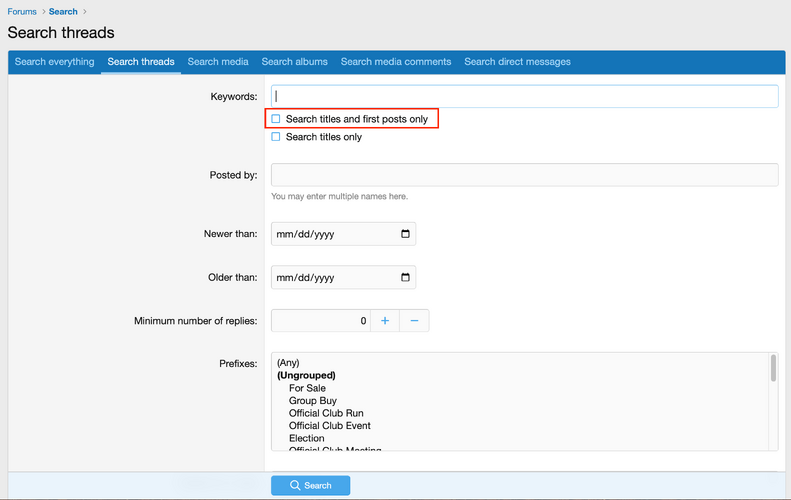This screenshot has height=500, width=791.
Task: Click the minimum replies number field
Action: 321,320
